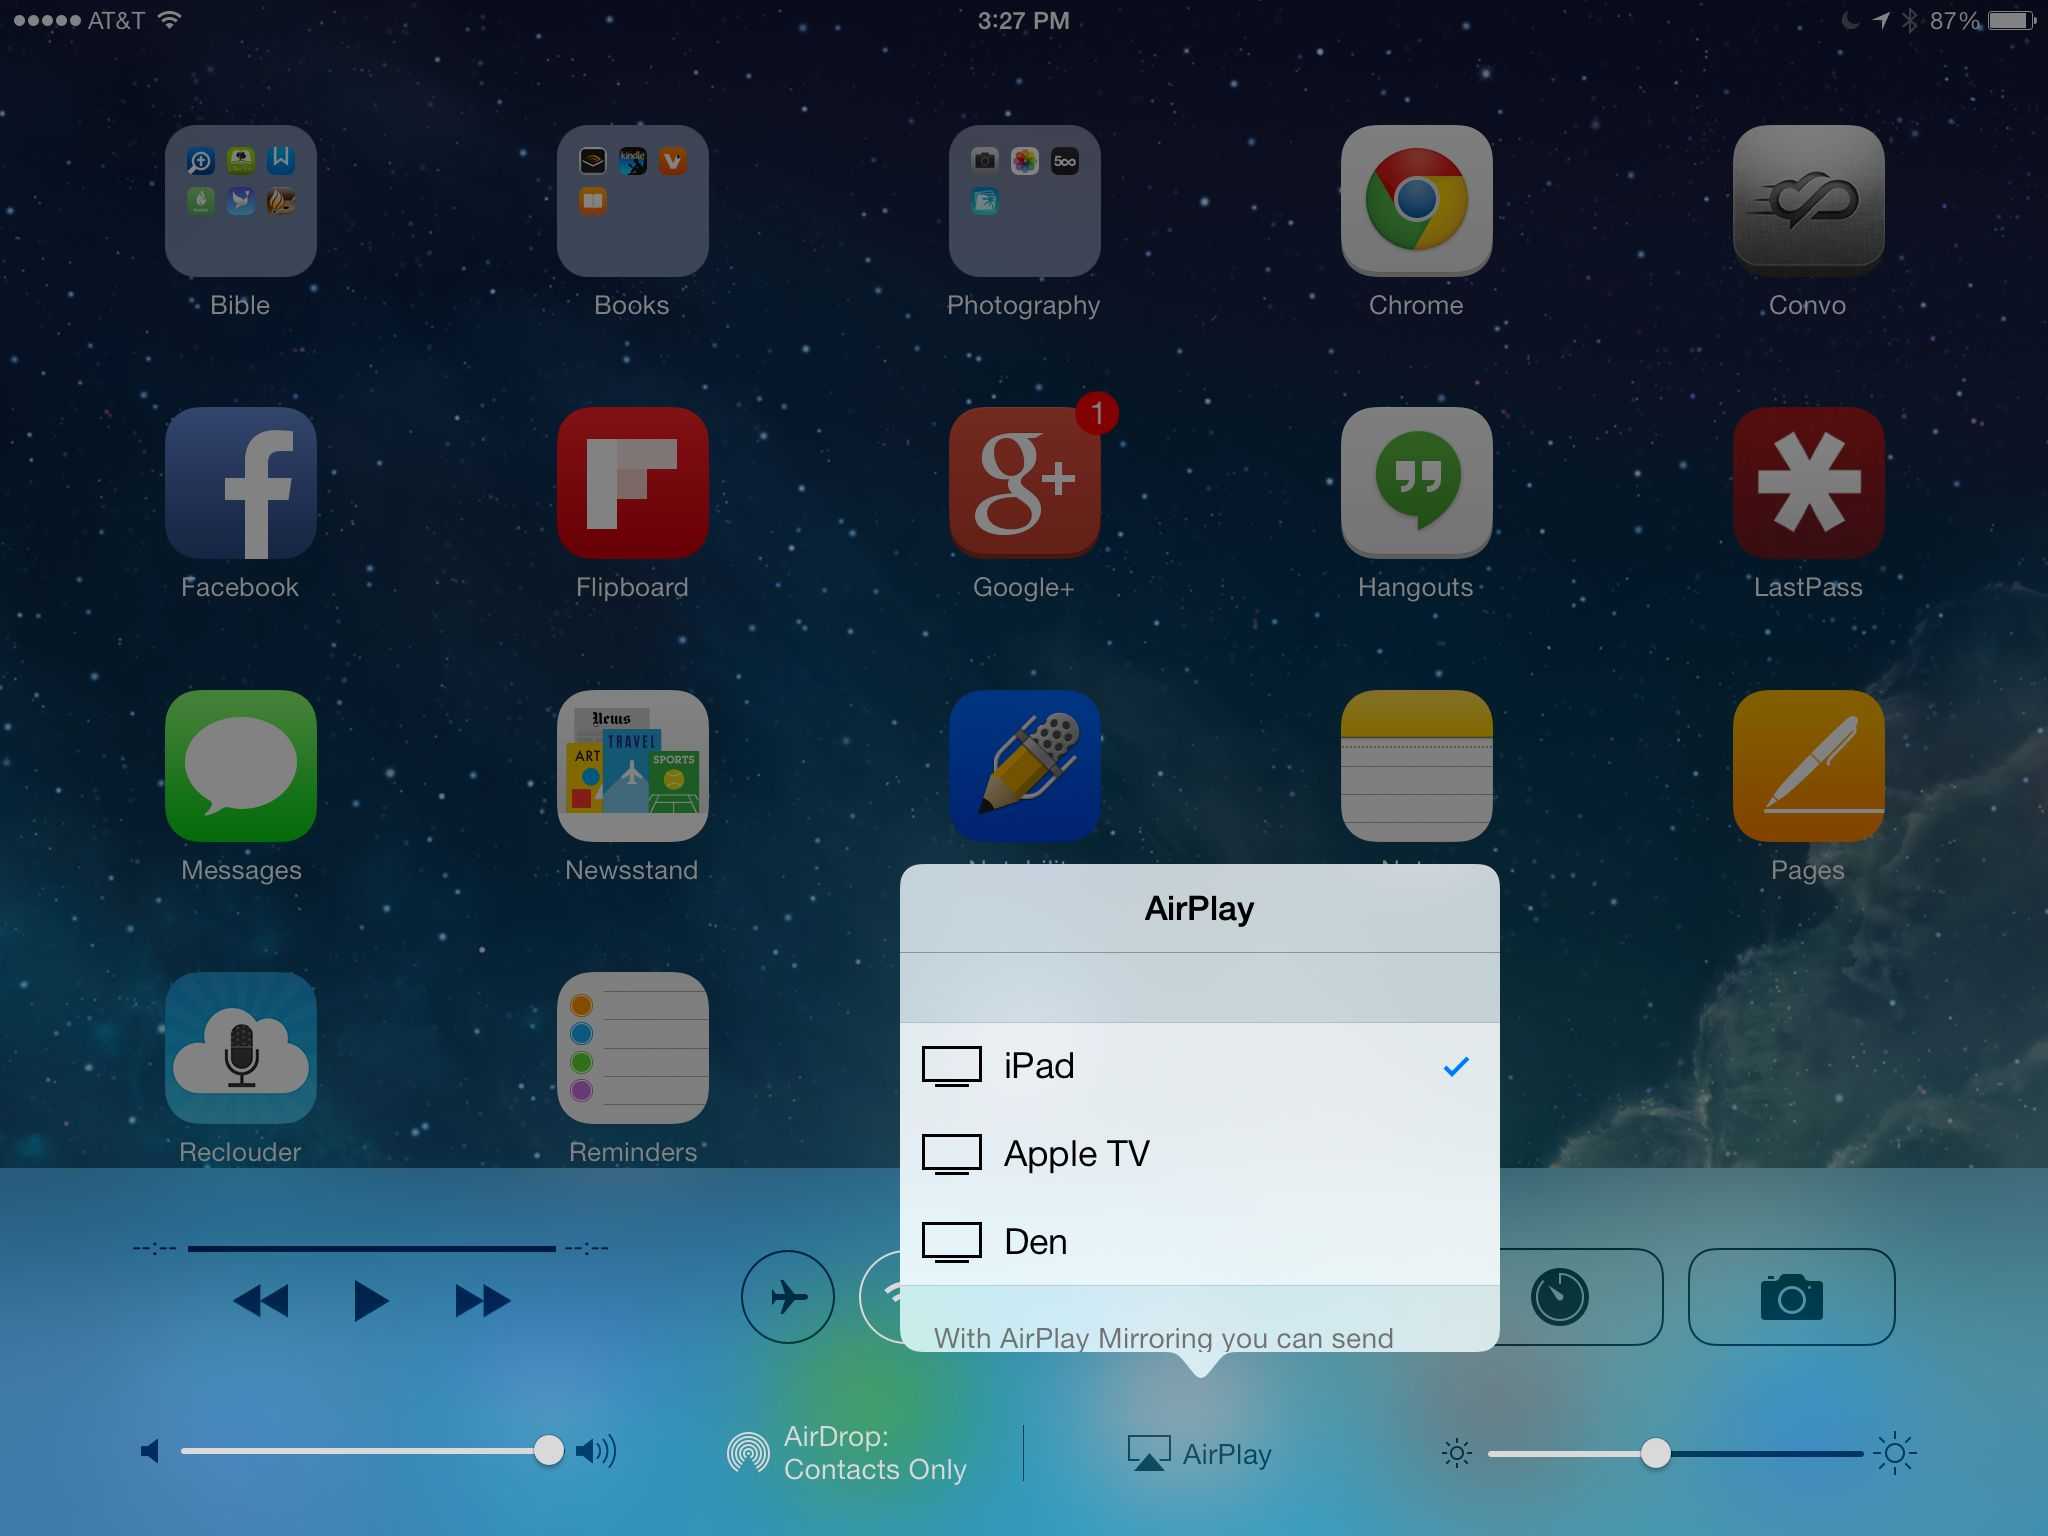Open the Messages app
This screenshot has height=1536, width=2048.
click(x=240, y=768)
